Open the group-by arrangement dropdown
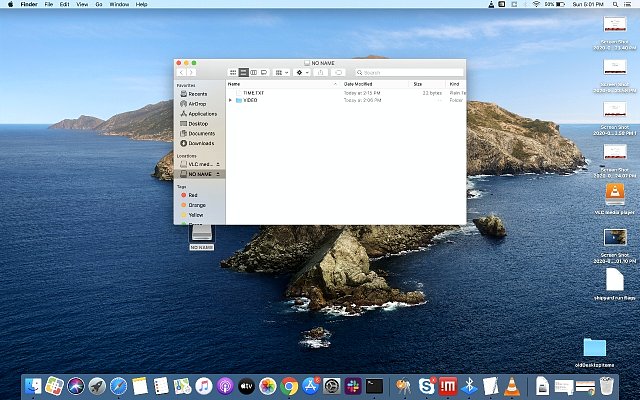The image size is (640, 400). pyautogui.click(x=282, y=72)
